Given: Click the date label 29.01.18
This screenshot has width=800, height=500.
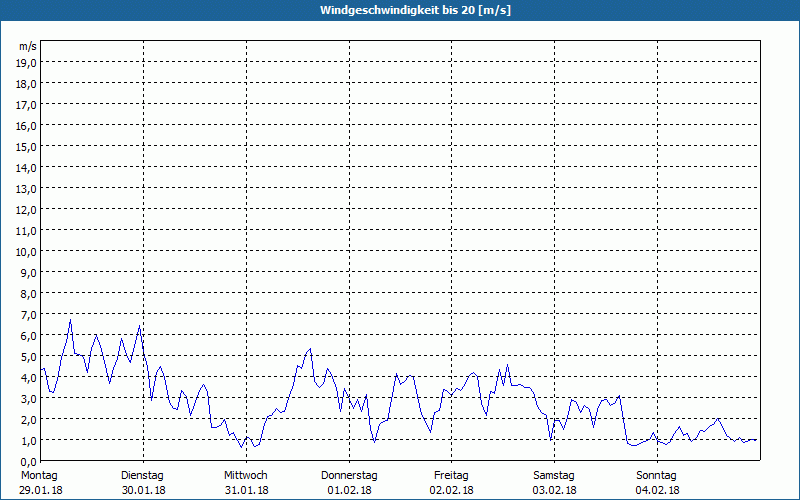Looking at the screenshot, I should coord(39,490).
